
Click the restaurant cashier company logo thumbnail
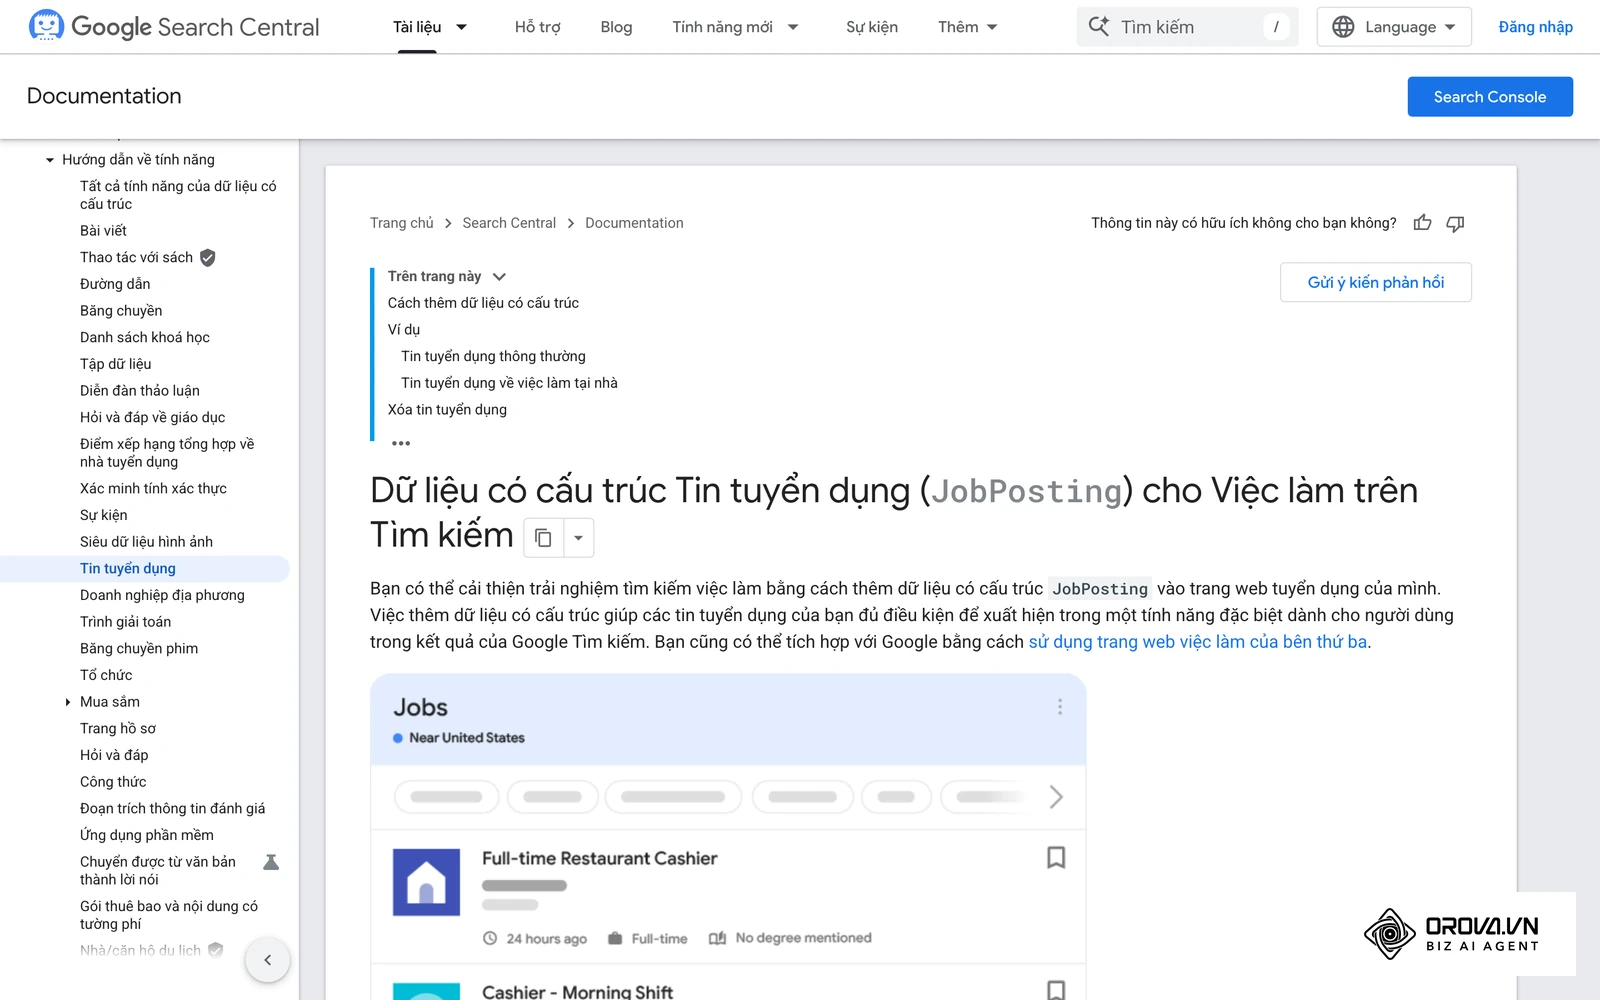427,882
